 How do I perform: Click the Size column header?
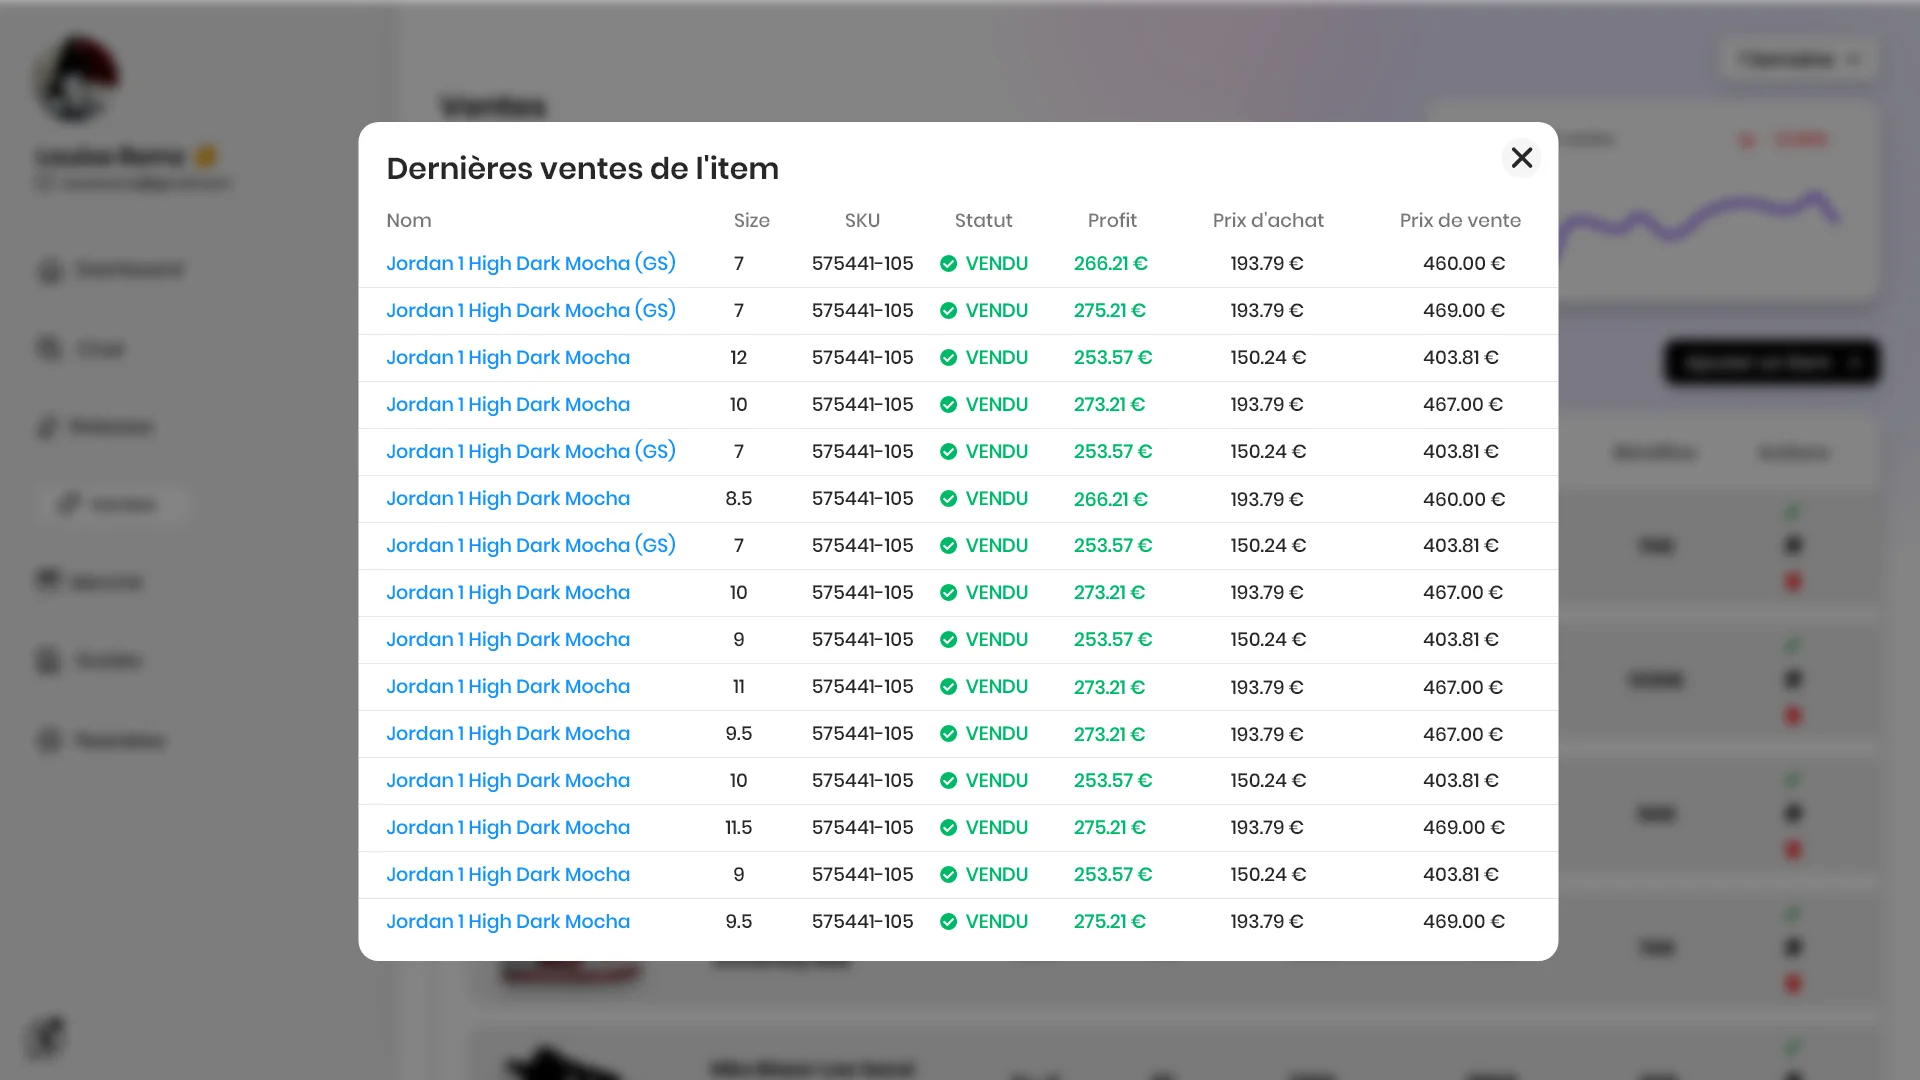tap(752, 221)
